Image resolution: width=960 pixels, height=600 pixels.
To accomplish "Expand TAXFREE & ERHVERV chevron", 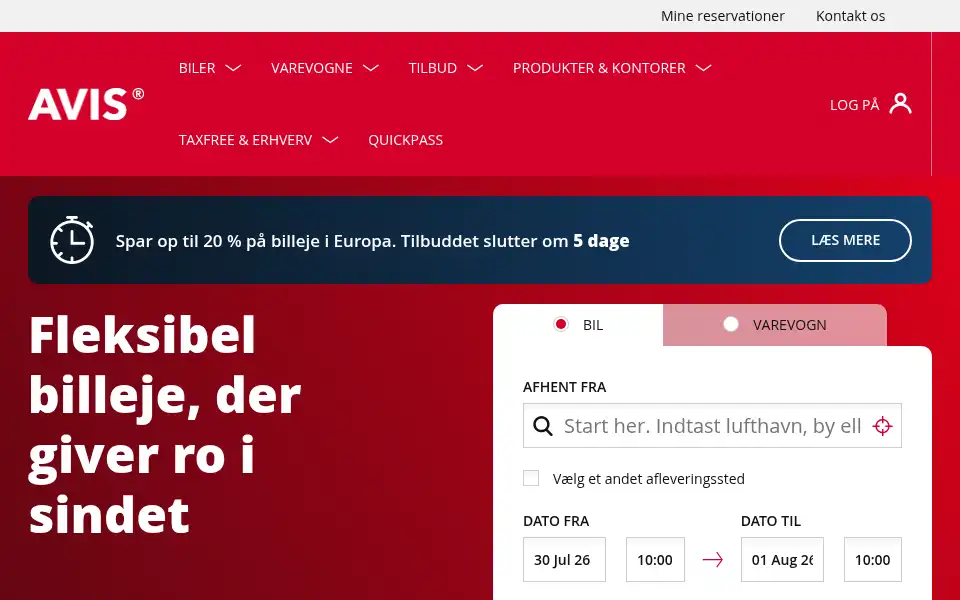I will point(330,140).
